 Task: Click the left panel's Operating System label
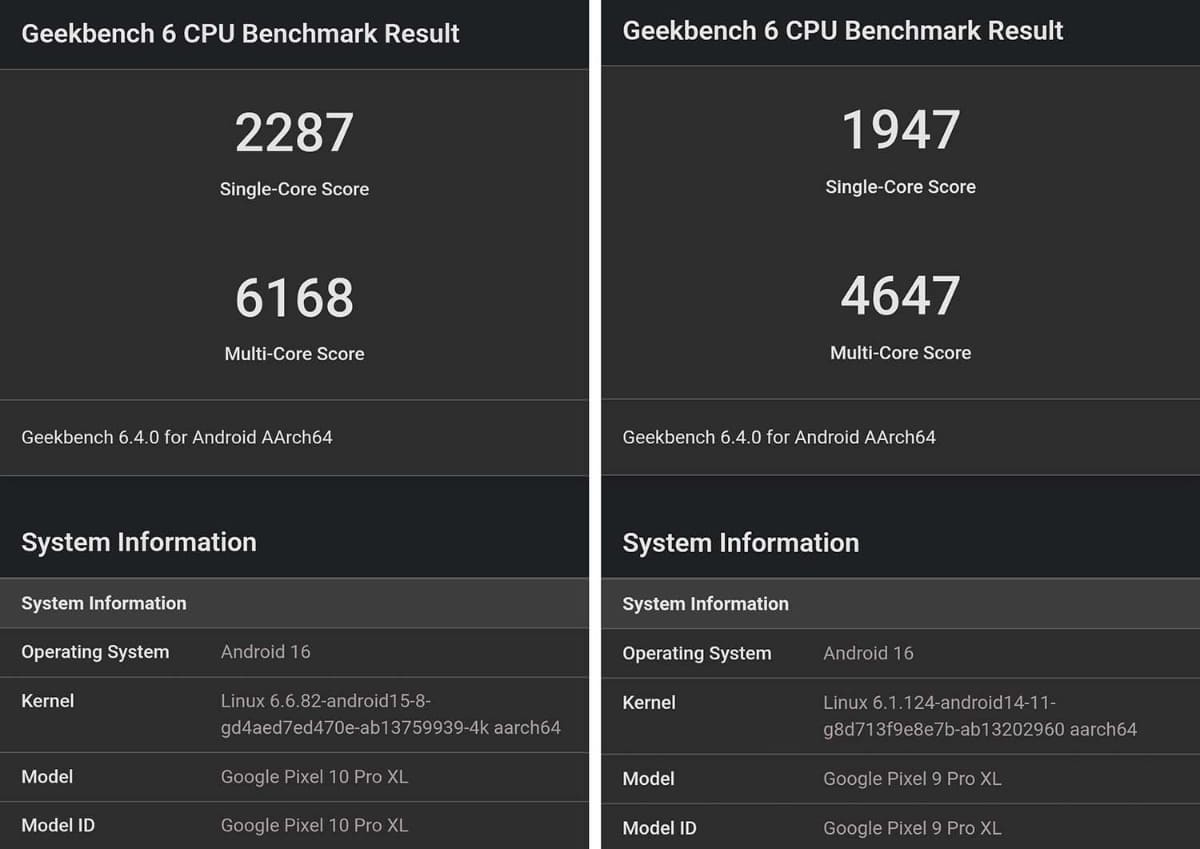click(x=95, y=652)
